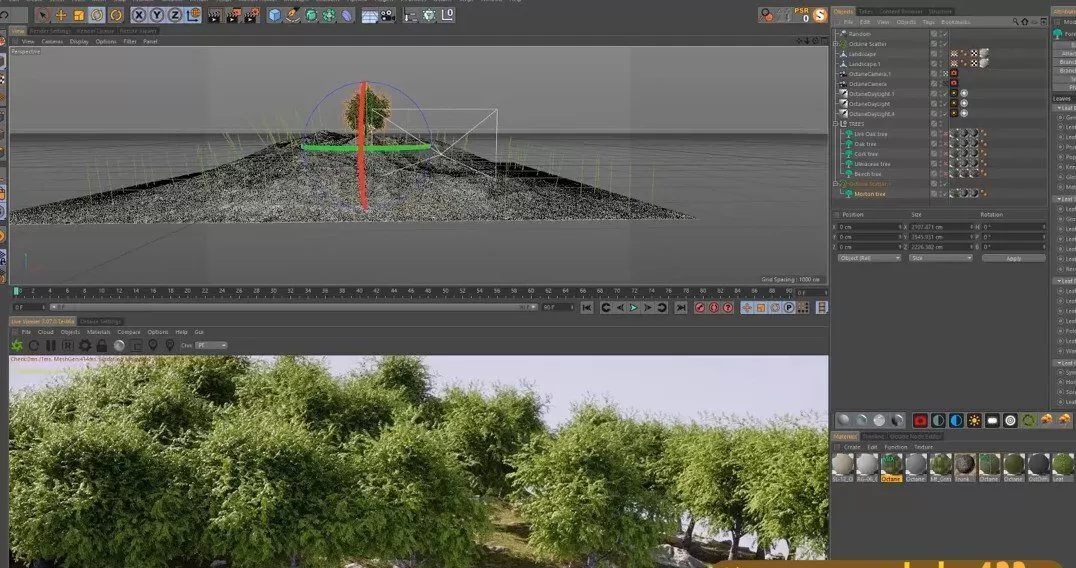The image size is (1076, 568).
Task: Toggle enable checkmark for Octane Scatter
Action: [944, 44]
